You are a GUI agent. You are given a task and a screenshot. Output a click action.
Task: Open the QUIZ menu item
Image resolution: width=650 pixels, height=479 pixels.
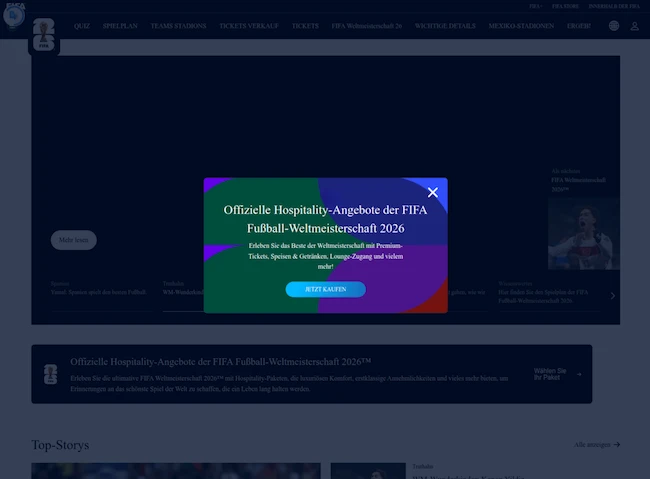[x=82, y=26]
